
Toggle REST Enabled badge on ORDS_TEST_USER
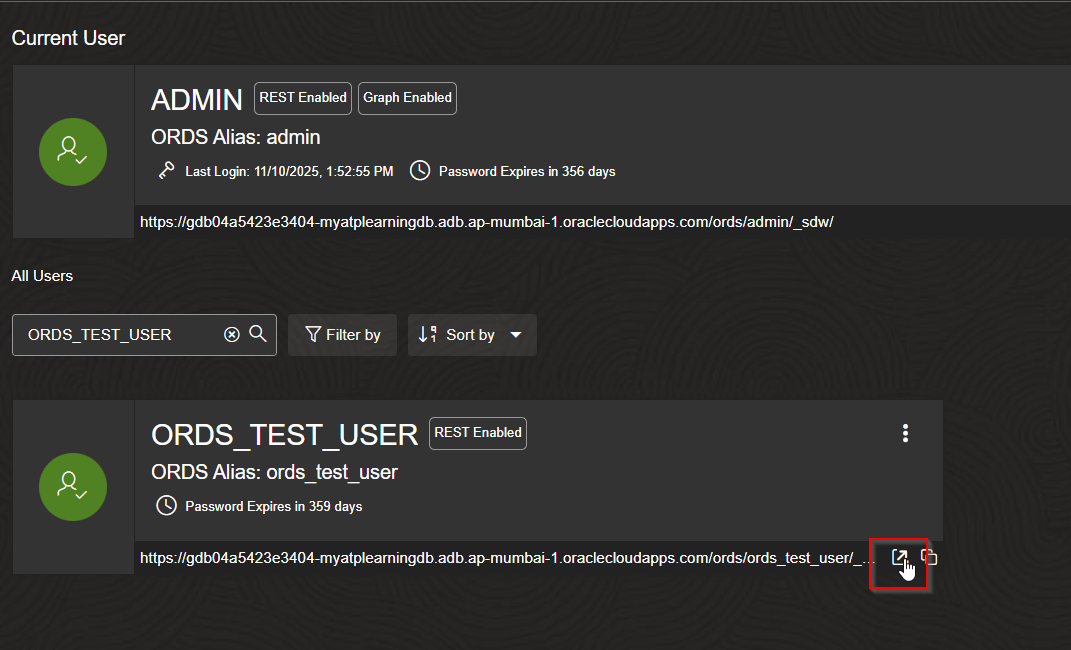point(477,433)
